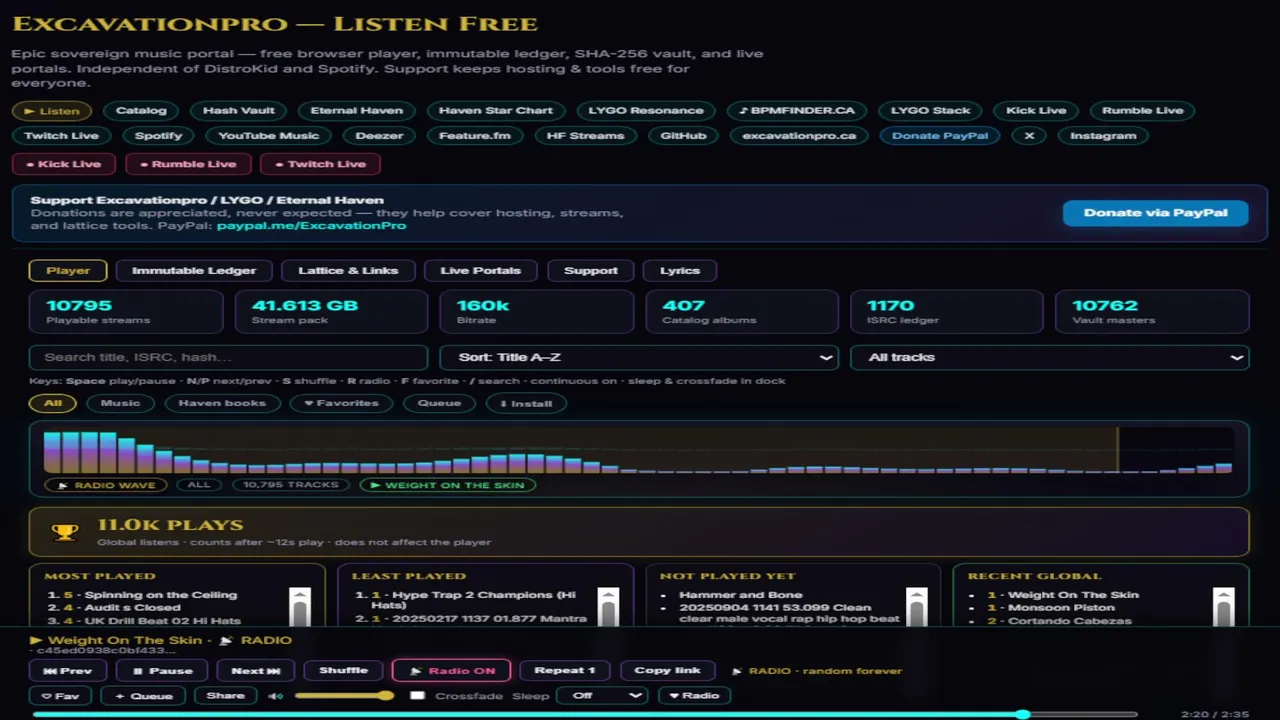This screenshot has width=1280, height=720.
Task: Adjust the volume slider
Action: click(344, 696)
